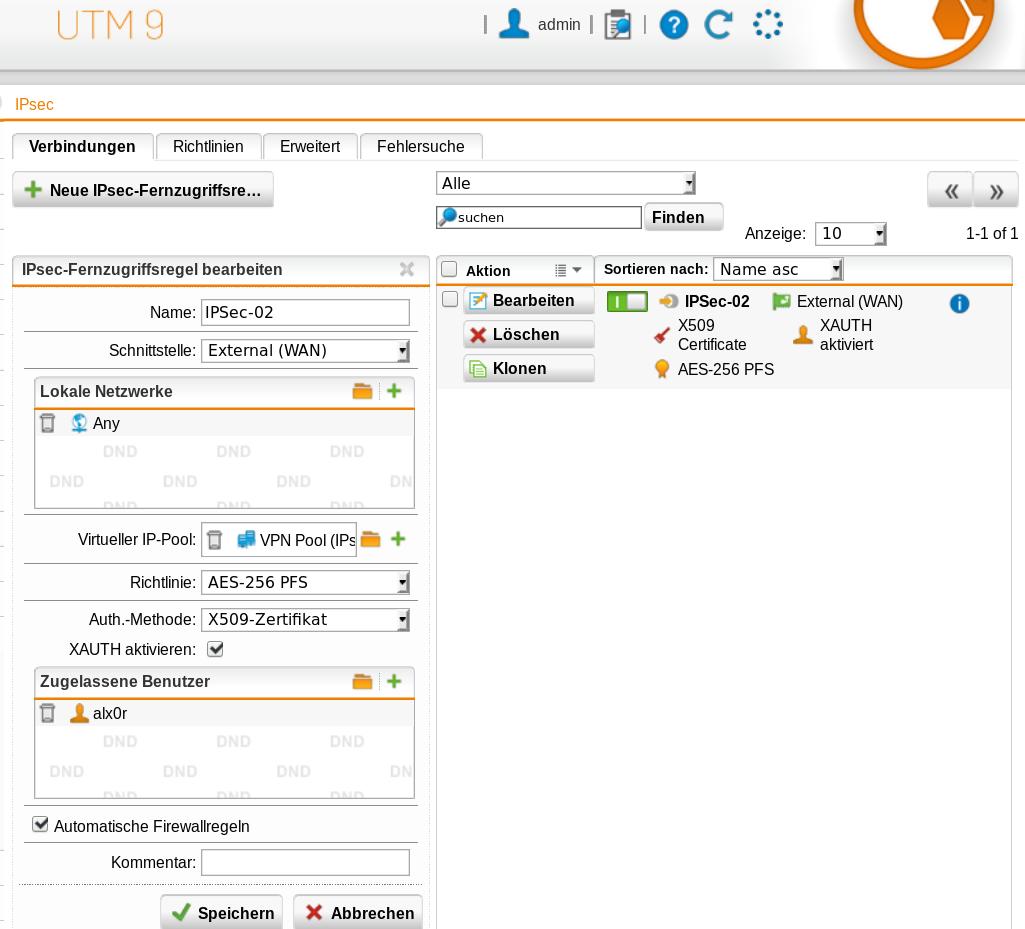Open the Schnittstelle dropdown
This screenshot has width=1025, height=929.
[x=305, y=350]
